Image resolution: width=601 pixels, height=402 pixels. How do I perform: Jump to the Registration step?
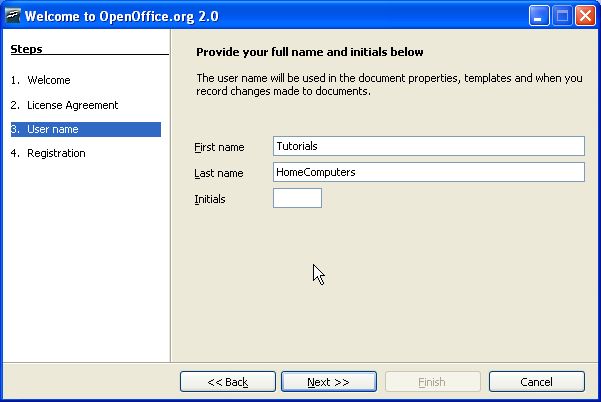tap(48, 153)
